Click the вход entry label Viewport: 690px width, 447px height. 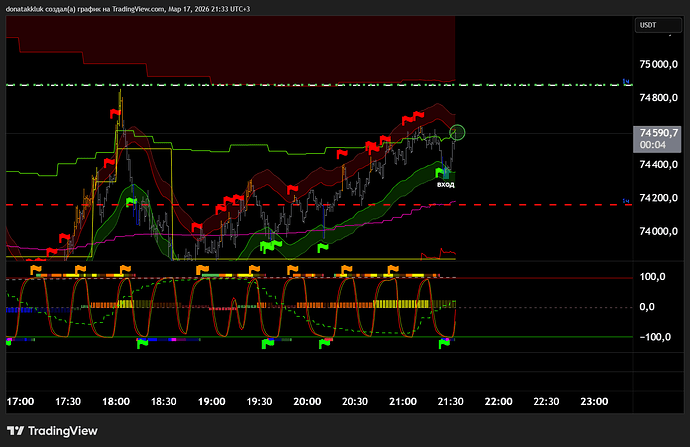[446, 185]
